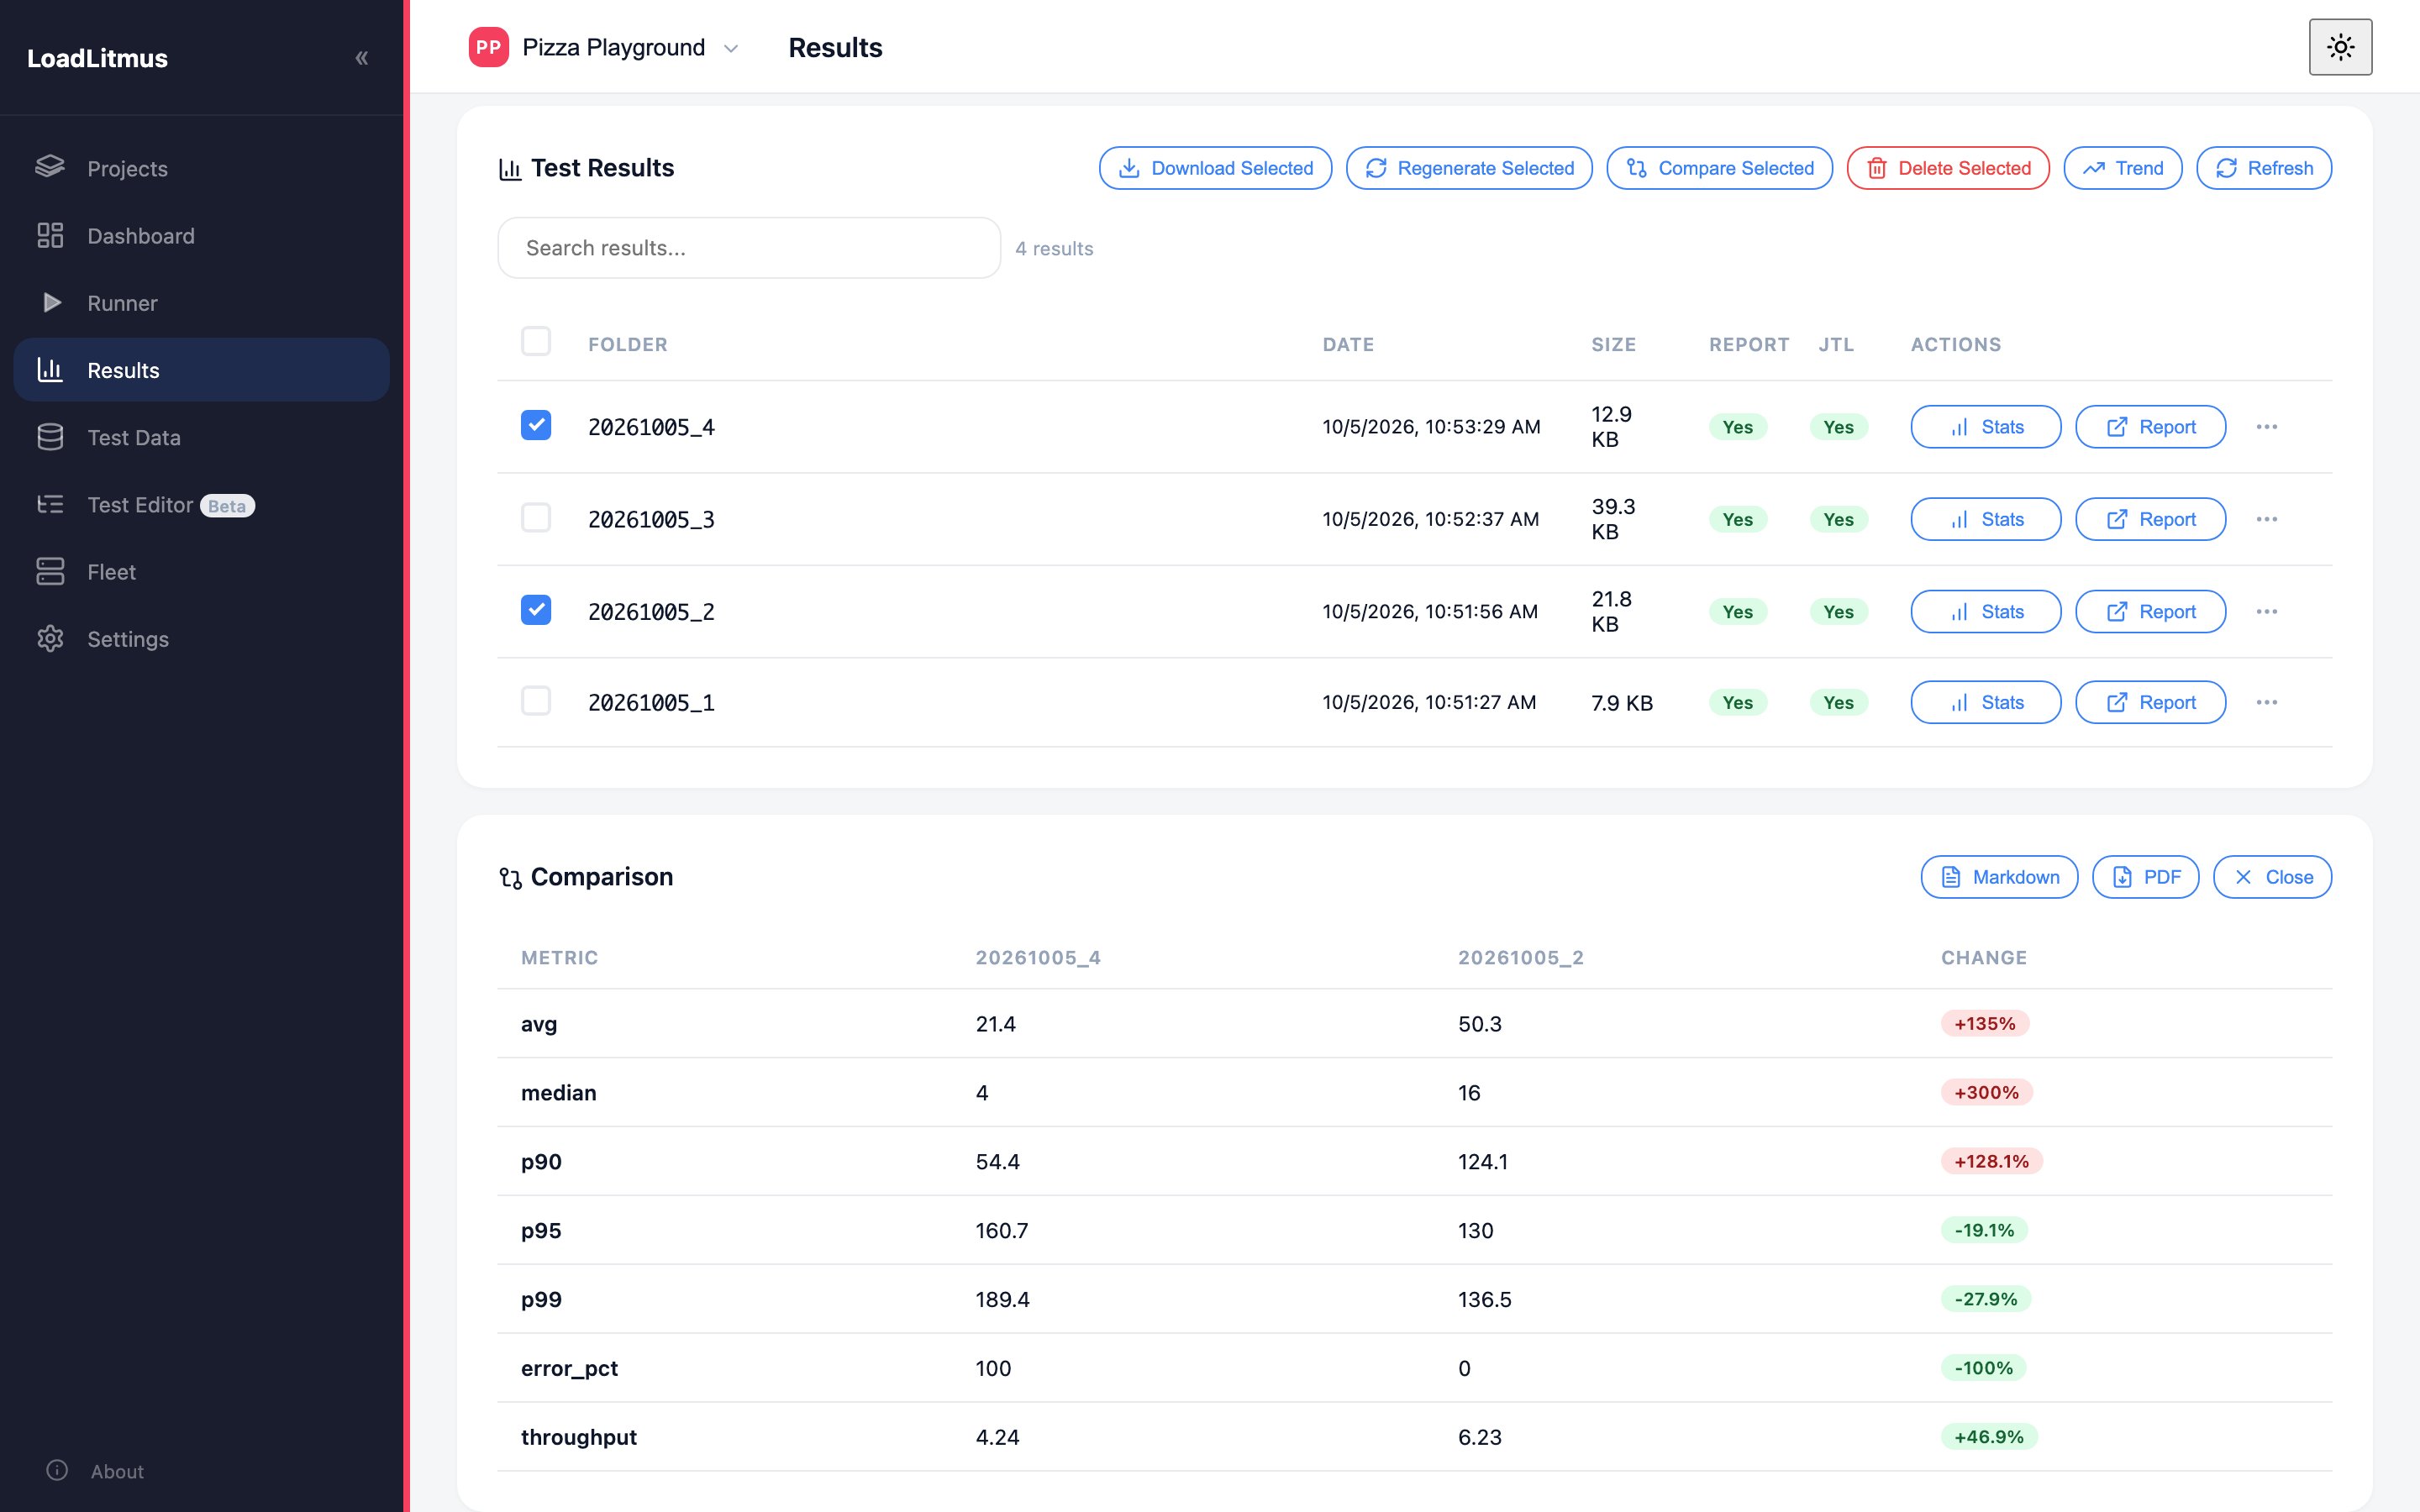
Task: Collapse the LoadLitmus sidebar
Action: pyautogui.click(x=362, y=58)
